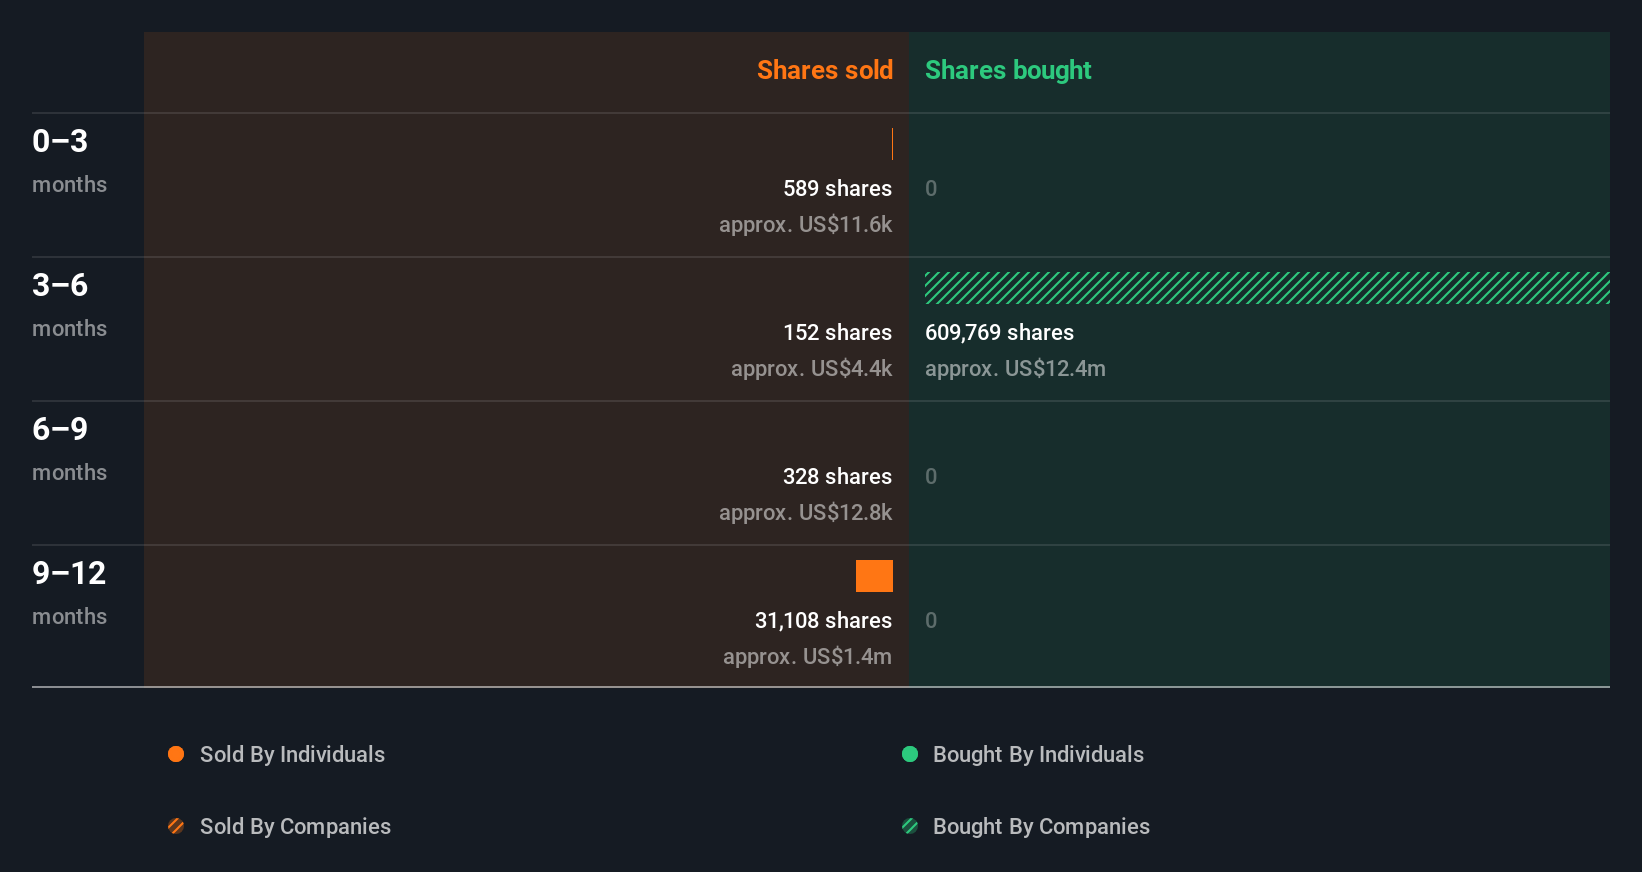Click the 328 shares sold value

(837, 476)
